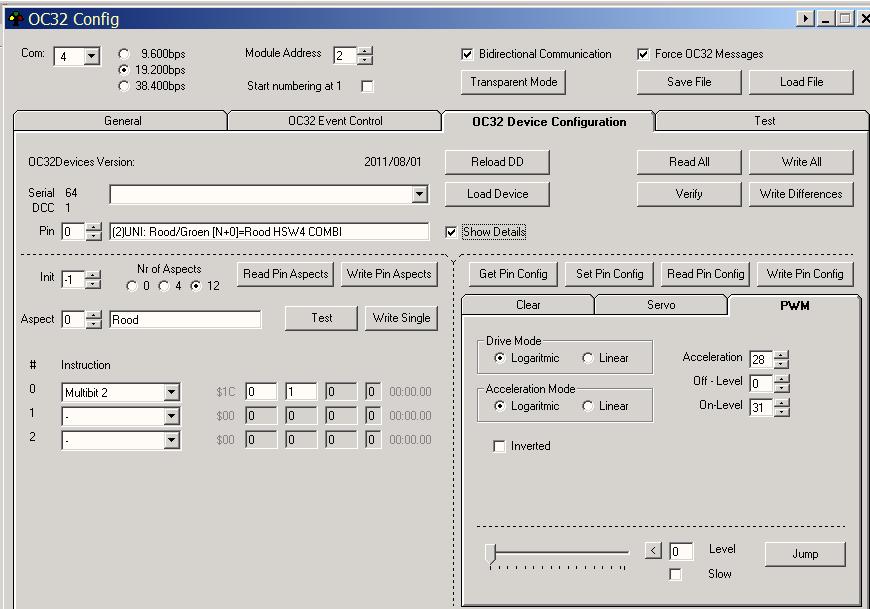Open the Com port dropdown
870x609 pixels.
pyautogui.click(x=91, y=56)
